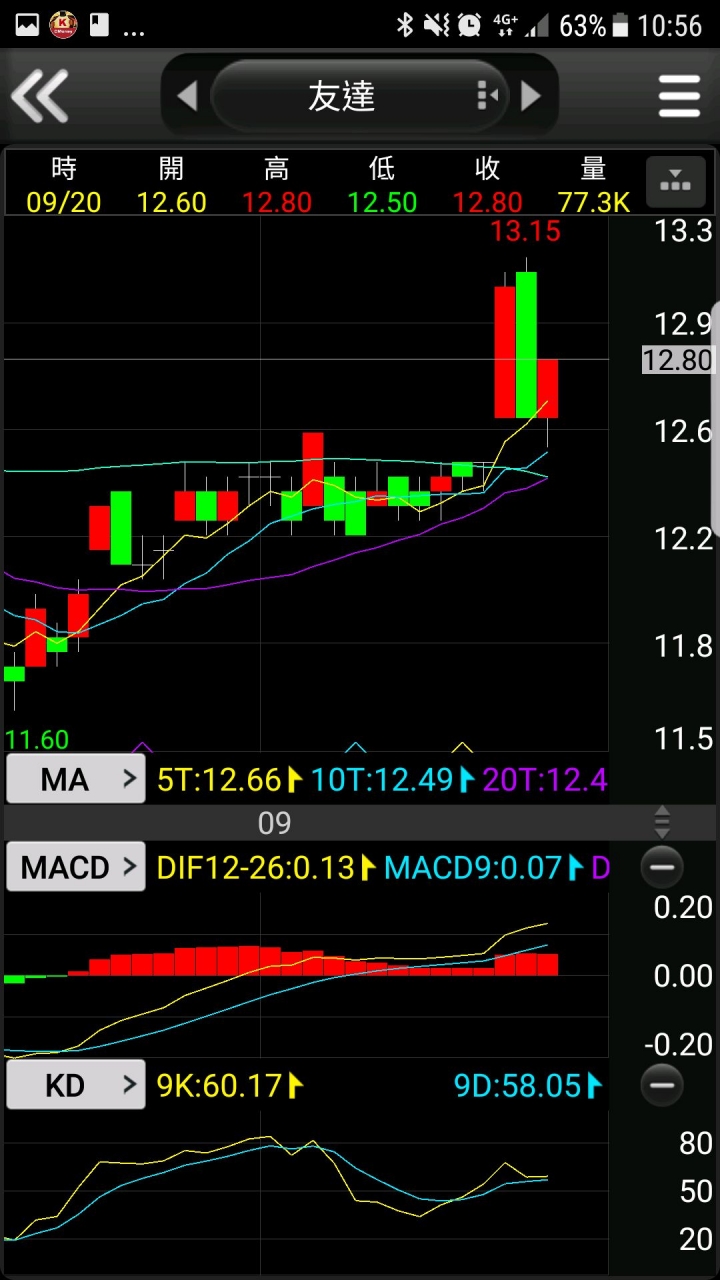Image resolution: width=720 pixels, height=1280 pixels.
Task: Tap the double-chevron back icon
Action: point(40,96)
